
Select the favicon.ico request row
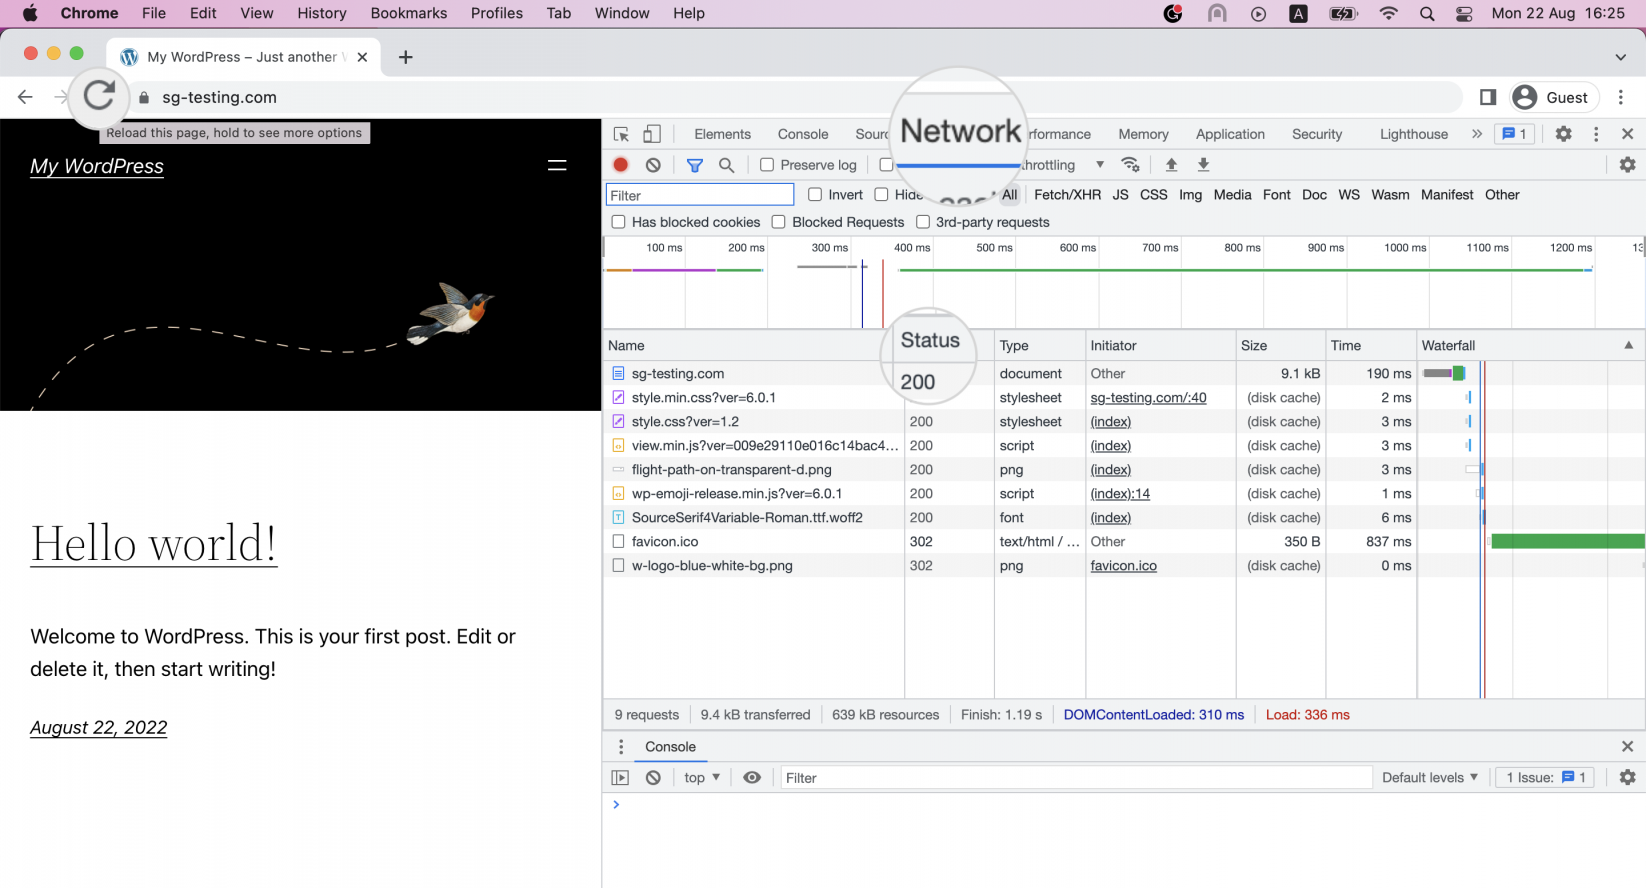pos(1124,542)
